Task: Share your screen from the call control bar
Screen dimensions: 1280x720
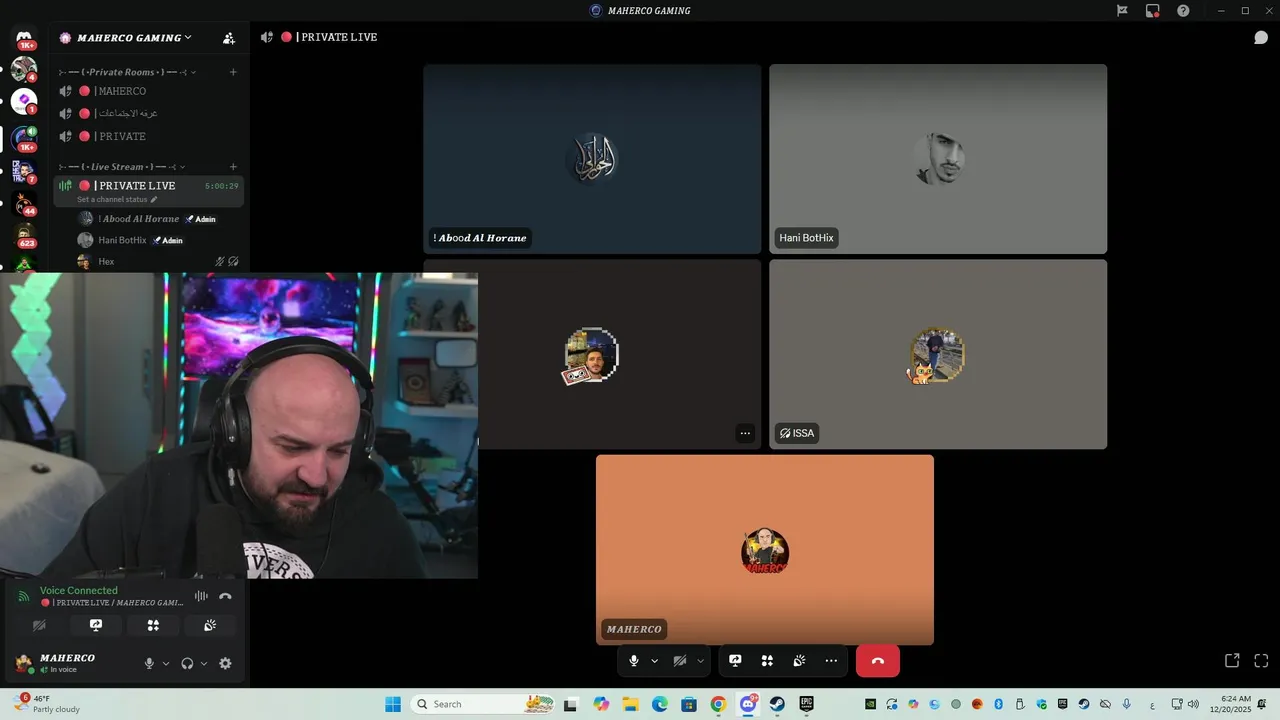Action: (x=735, y=661)
